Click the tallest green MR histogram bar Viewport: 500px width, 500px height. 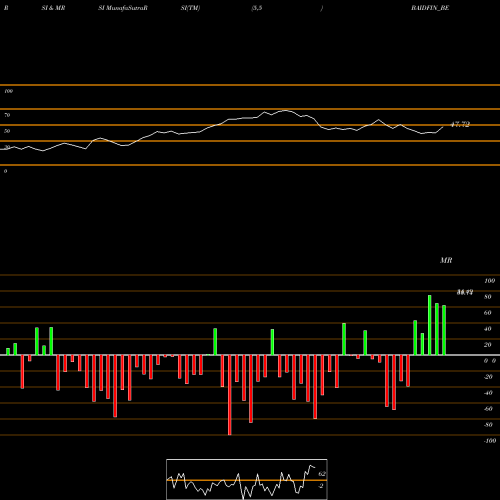pyautogui.click(x=430, y=325)
